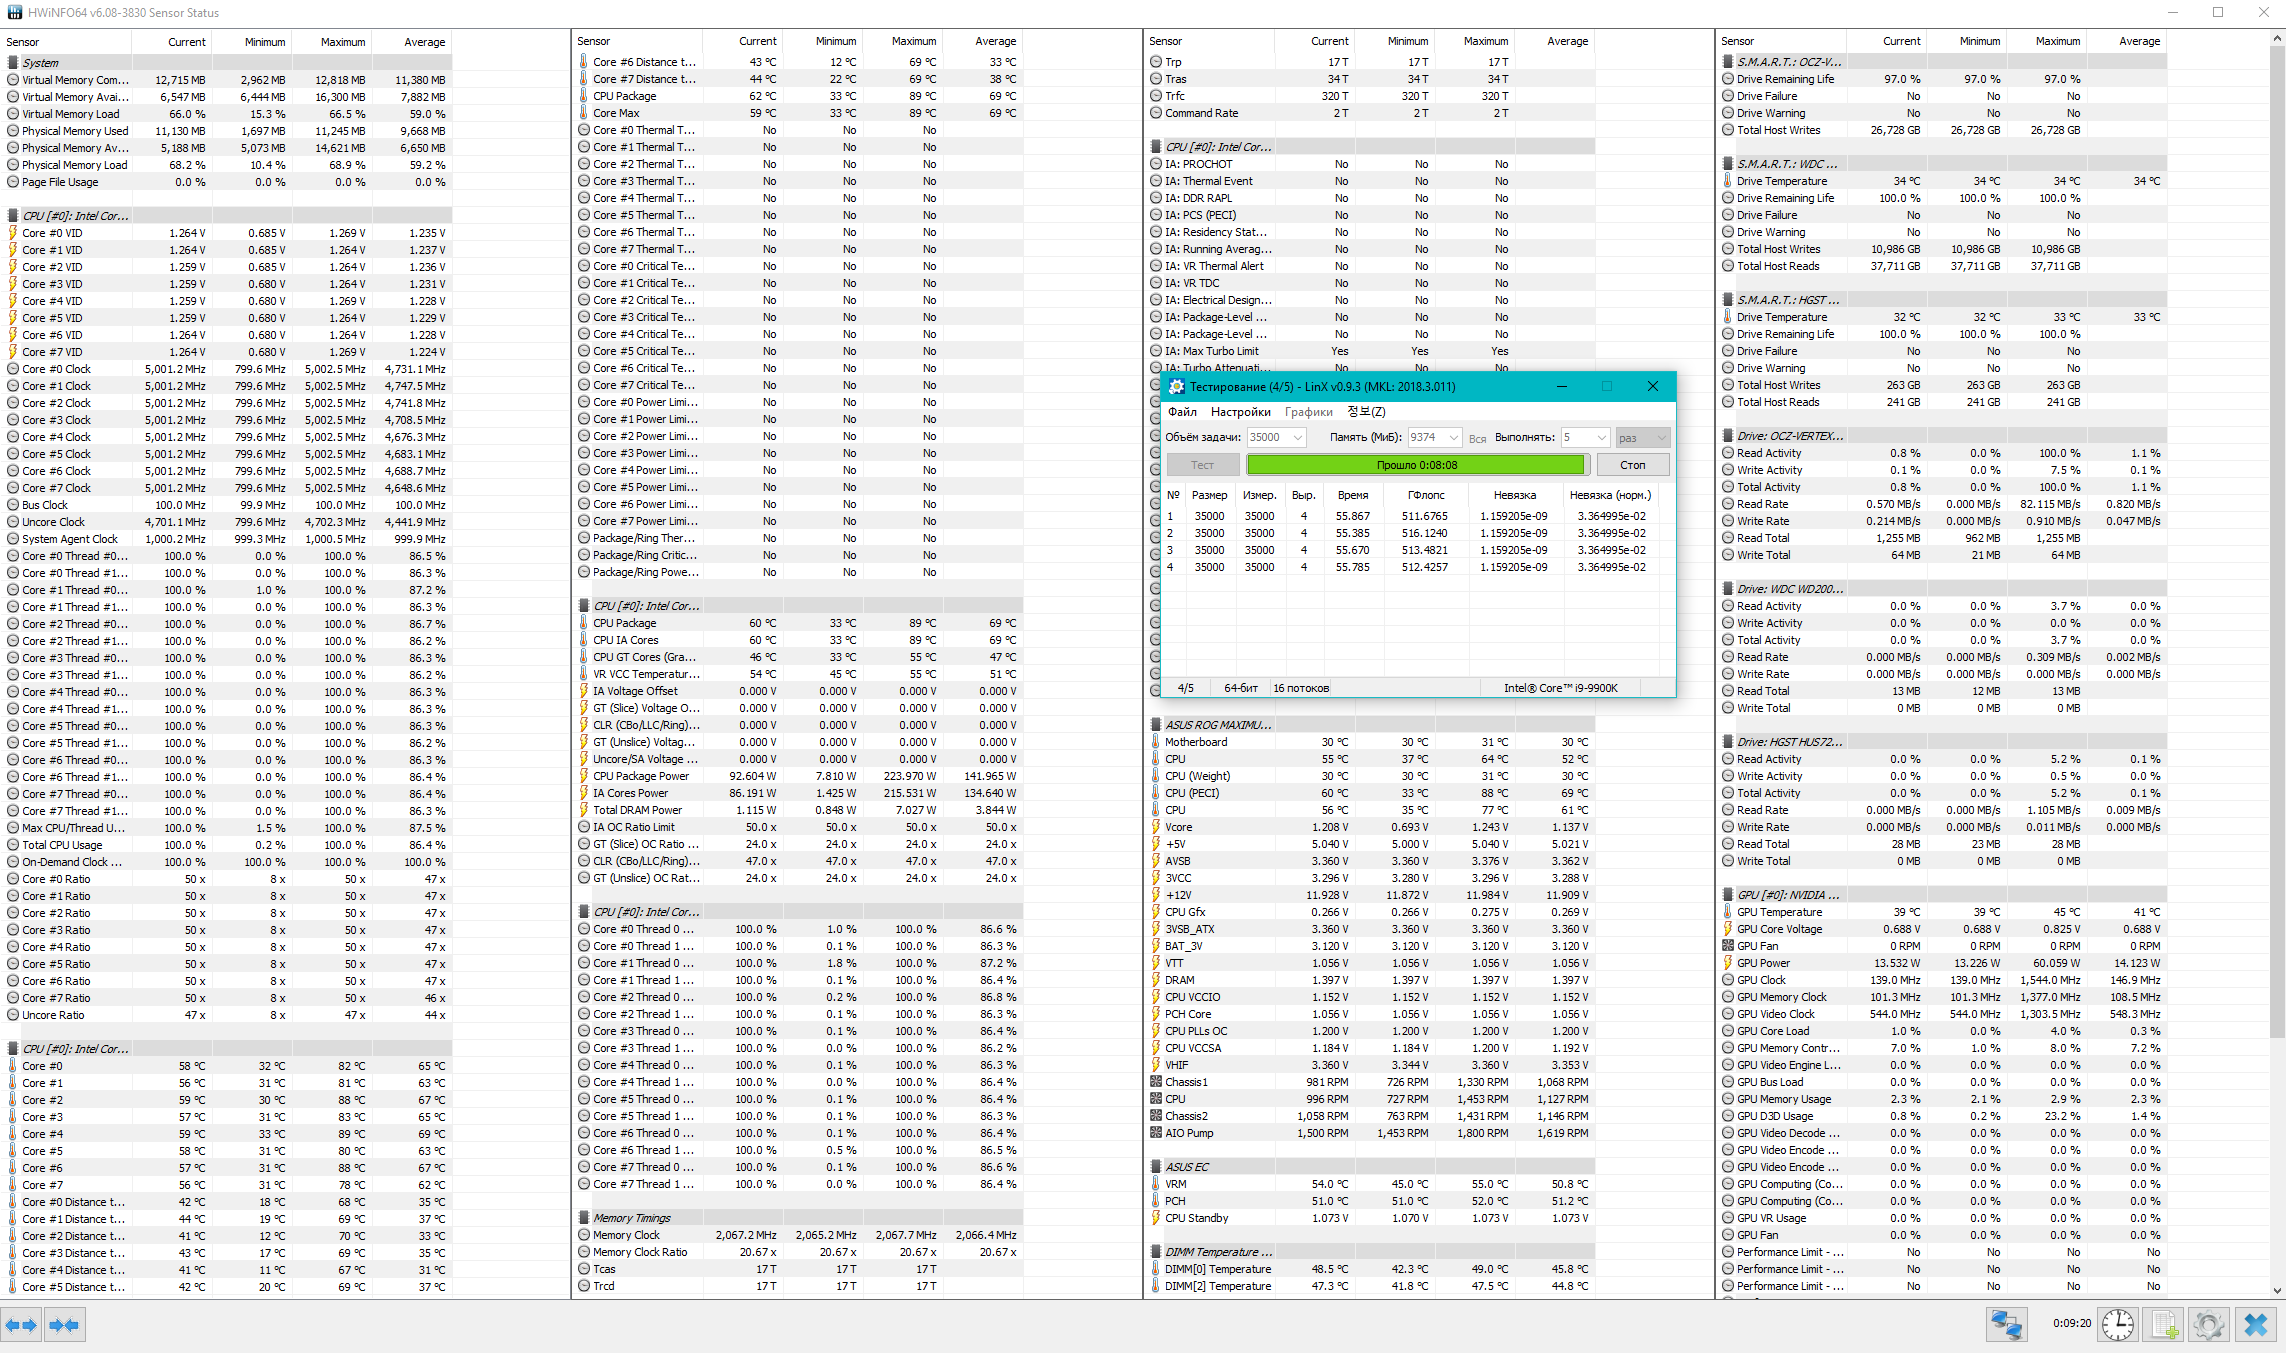Click the shrink columns arrows button
The image size is (2286, 1353).
tap(64, 1325)
